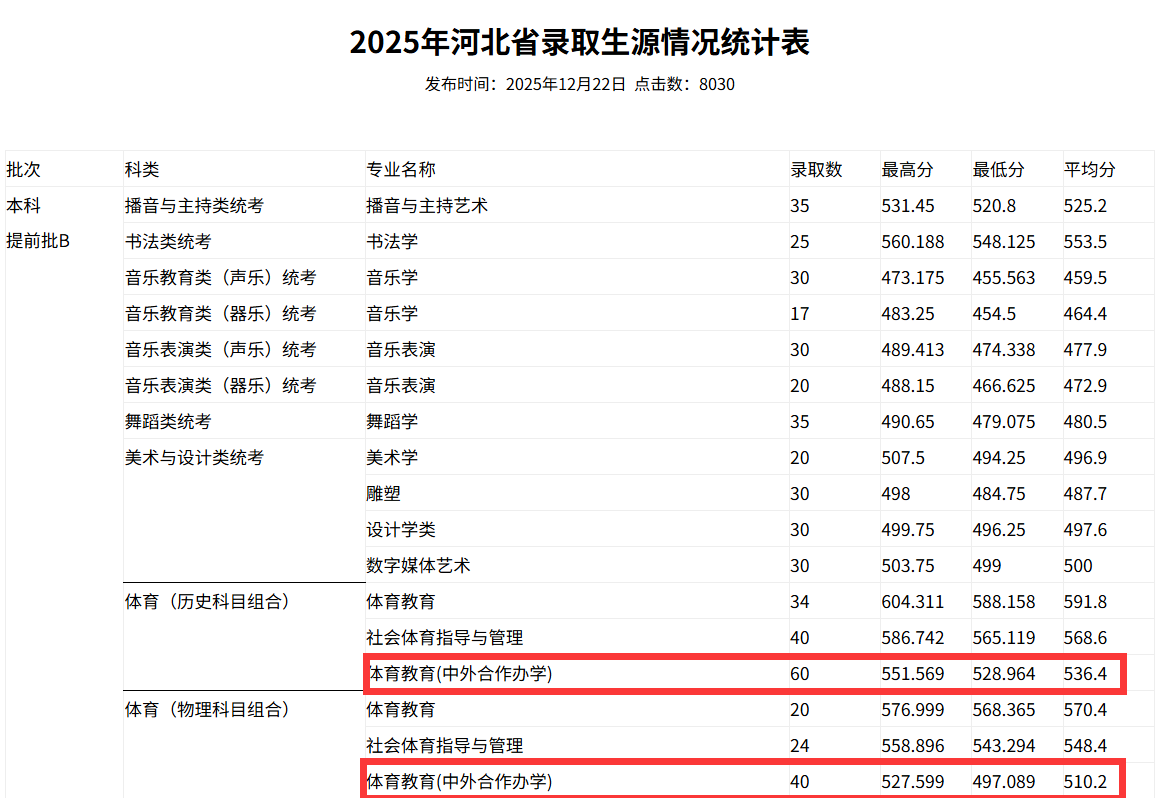Click the 本科 batch cell
The image size is (1161, 798).
point(24,206)
